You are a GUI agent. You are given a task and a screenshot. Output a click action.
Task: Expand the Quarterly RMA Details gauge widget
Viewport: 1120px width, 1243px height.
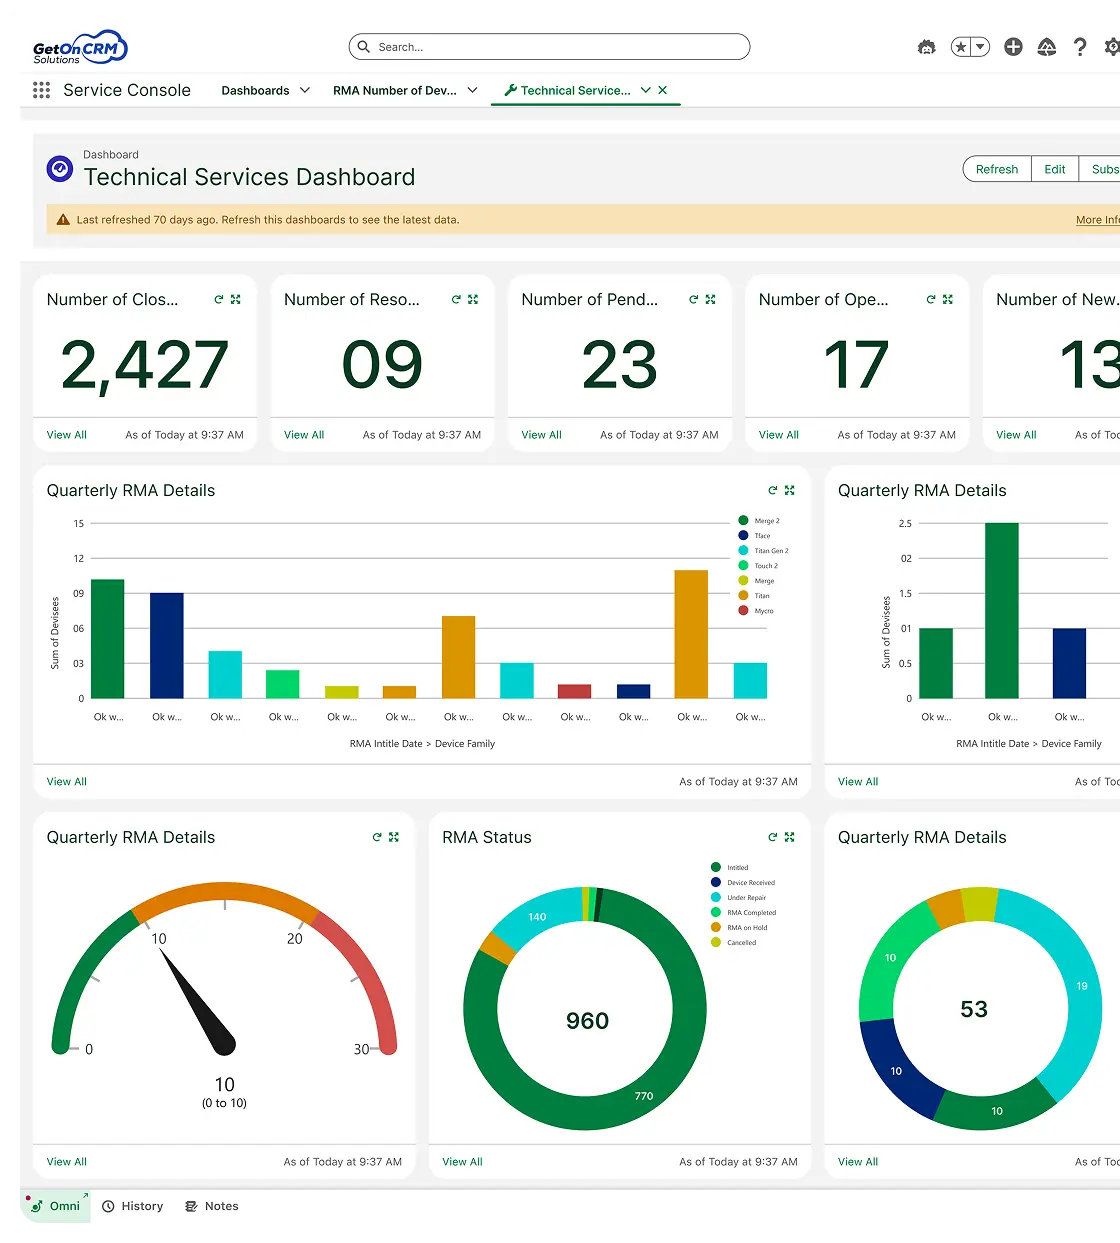391,837
